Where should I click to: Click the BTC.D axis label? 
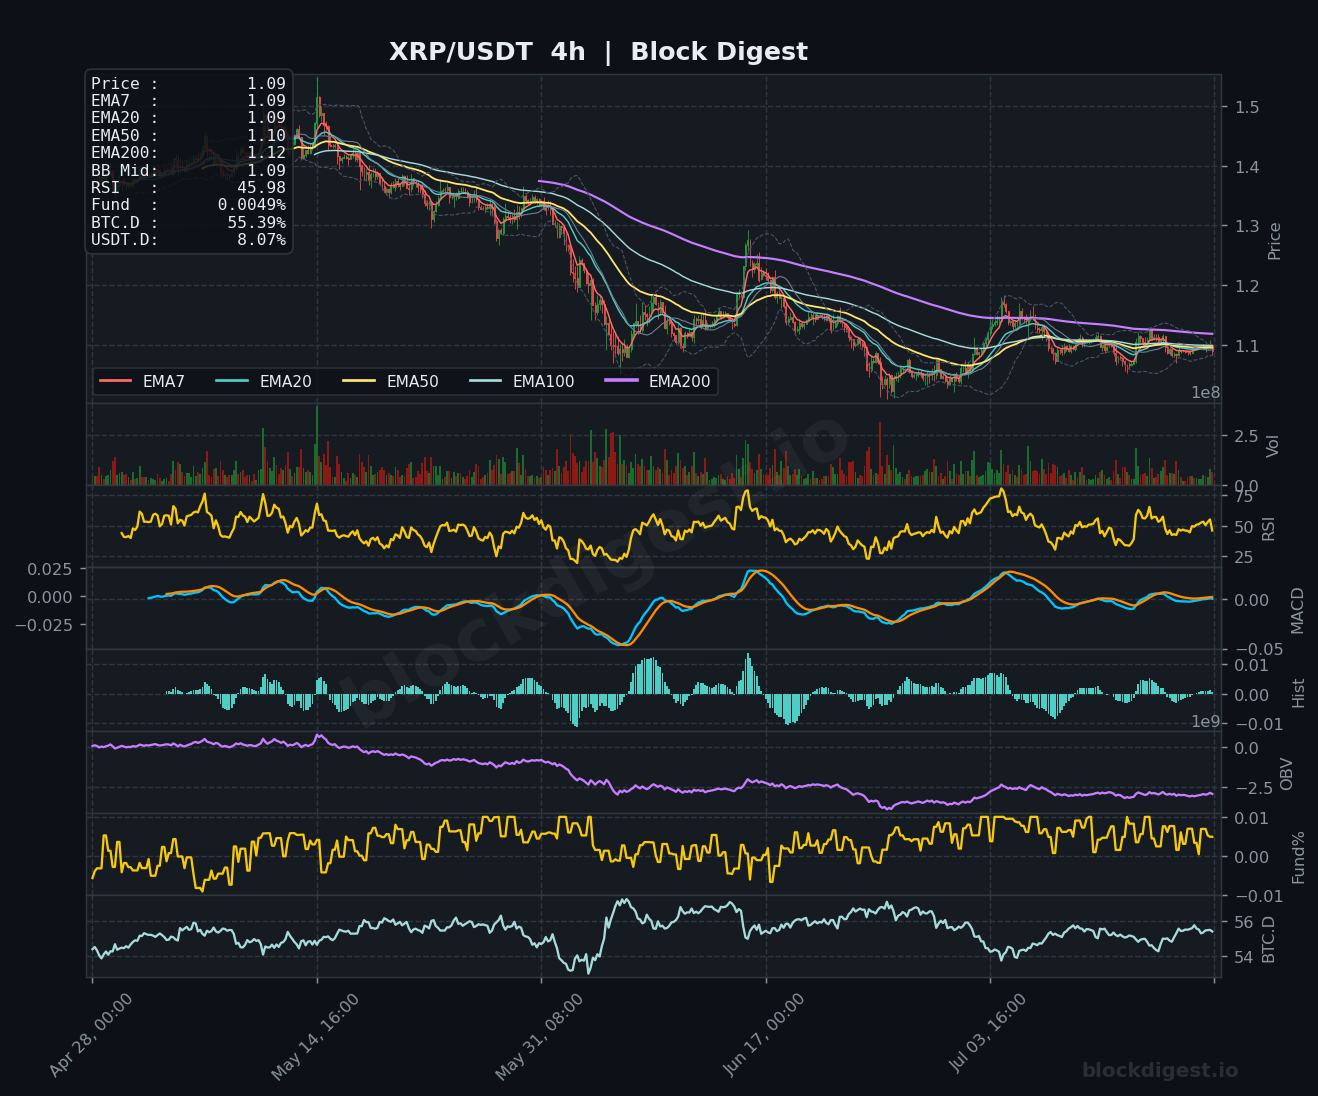point(1268,939)
